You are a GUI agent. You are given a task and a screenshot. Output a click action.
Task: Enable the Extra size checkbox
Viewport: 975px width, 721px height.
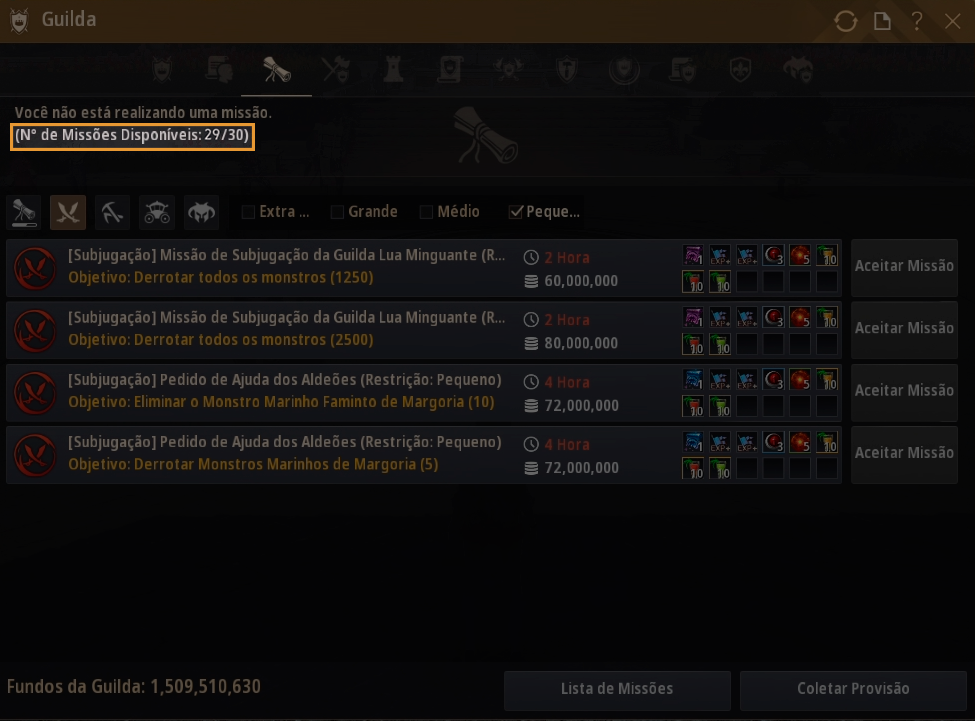(248, 212)
